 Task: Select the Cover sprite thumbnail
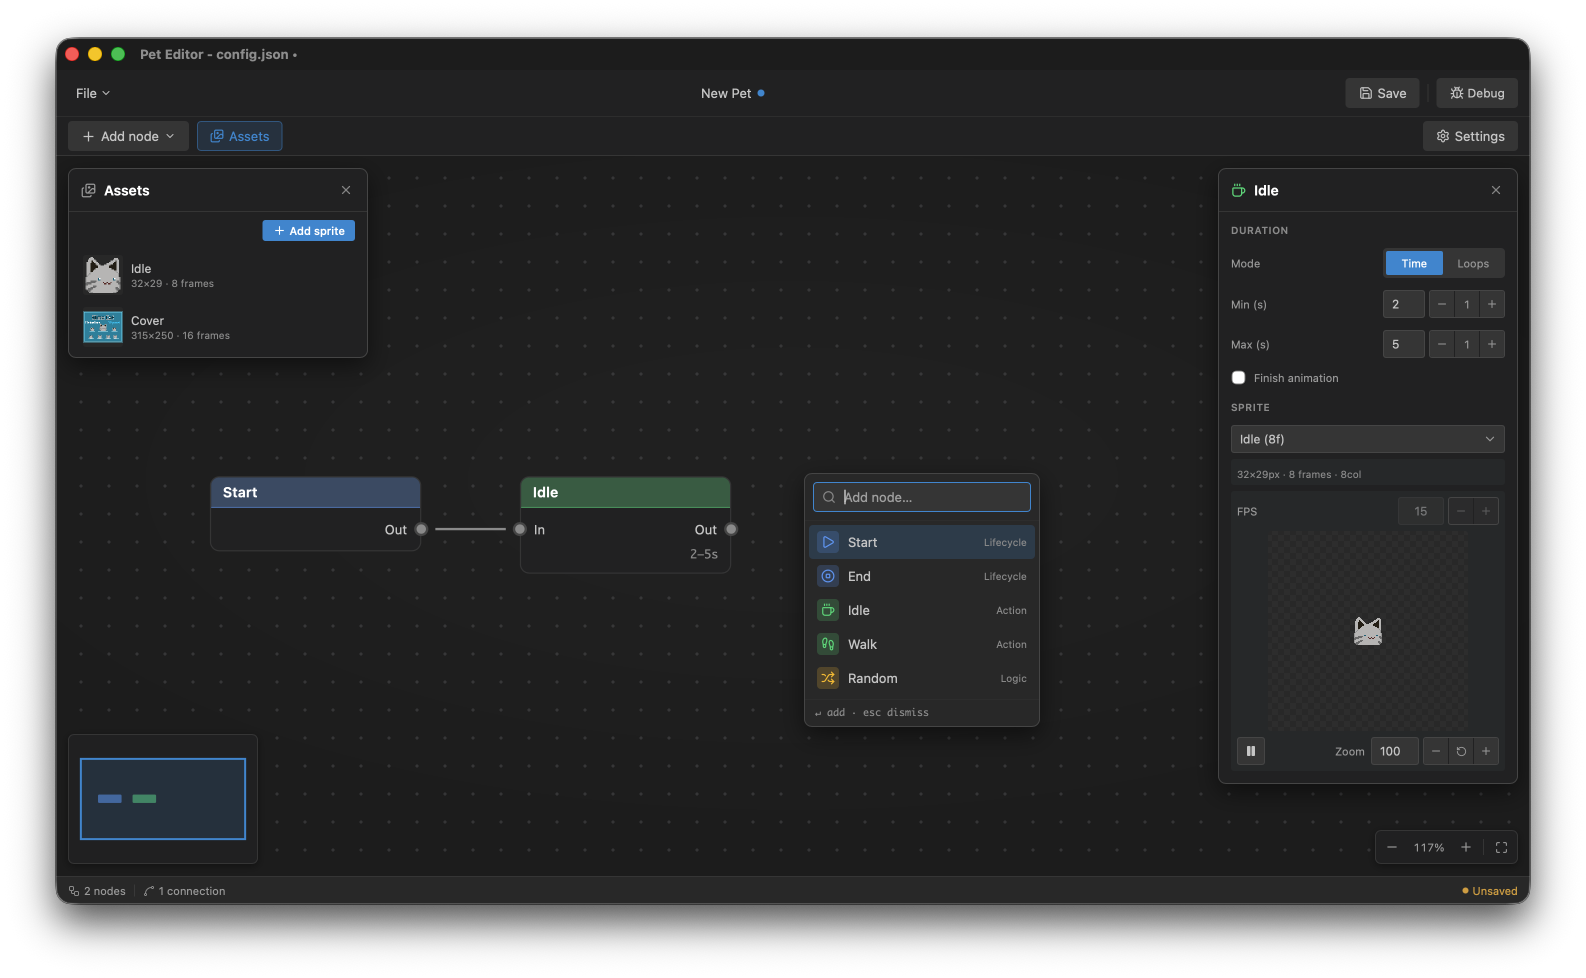[103, 327]
